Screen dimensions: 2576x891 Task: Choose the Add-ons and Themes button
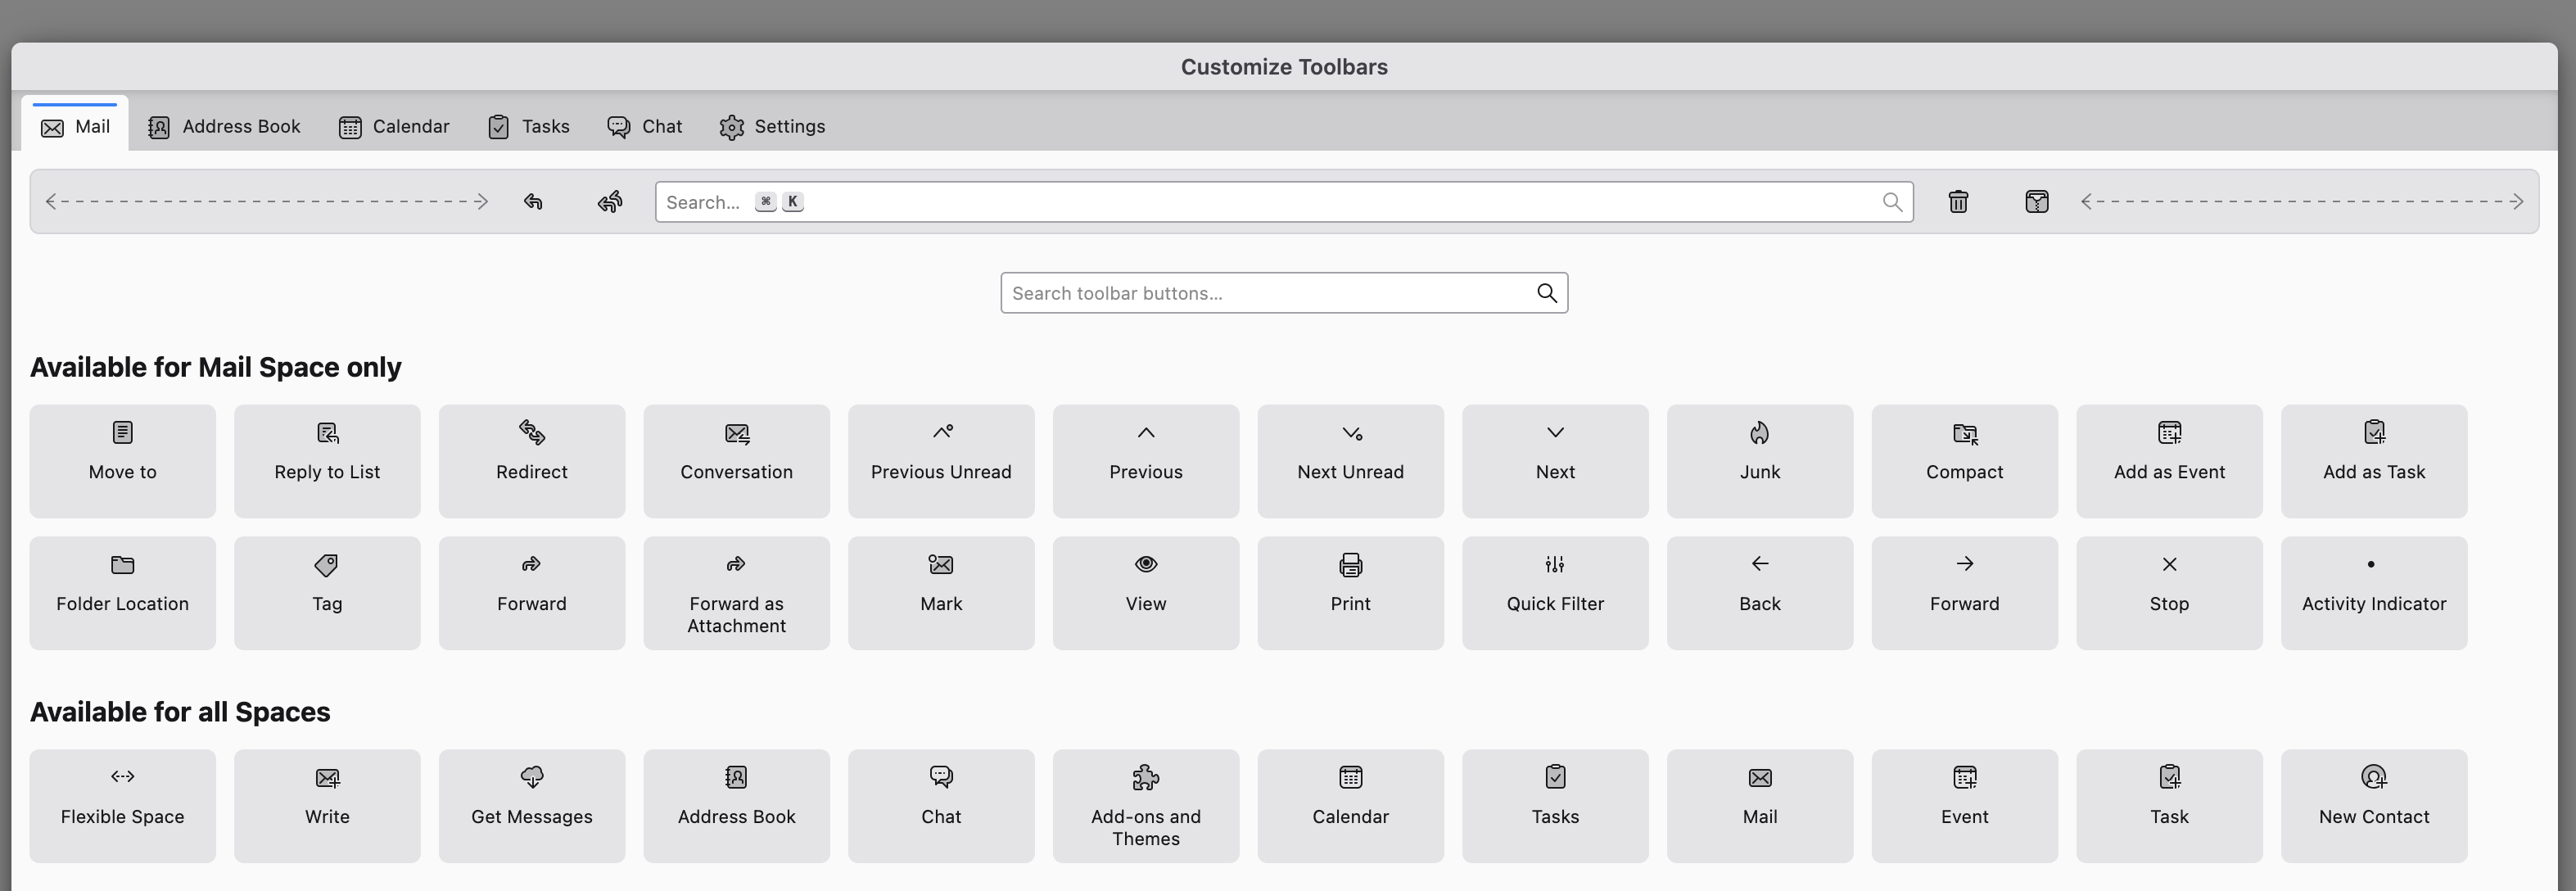point(1145,805)
